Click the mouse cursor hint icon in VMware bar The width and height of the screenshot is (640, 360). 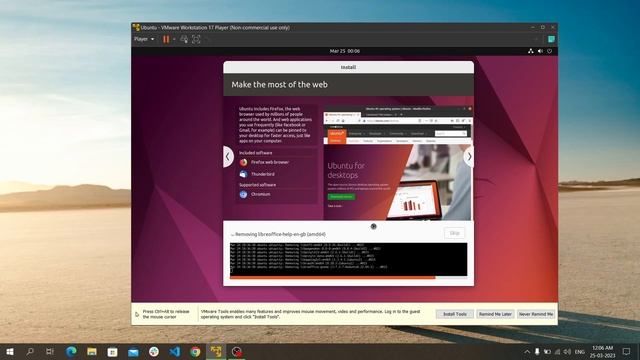[x=137, y=314]
